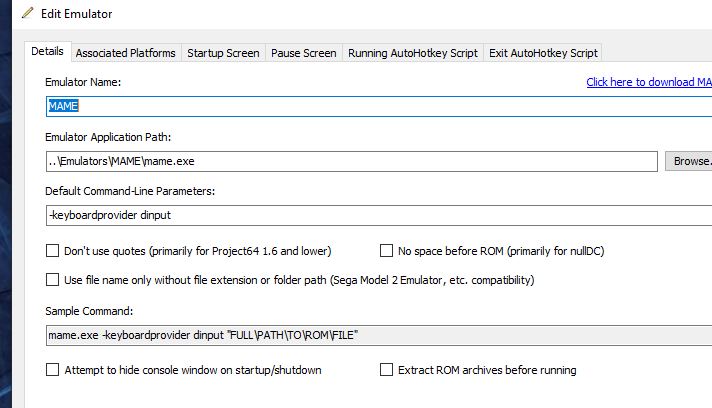712x408 pixels.
Task: Click the Default Command-Line Parameters field
Action: (379, 215)
